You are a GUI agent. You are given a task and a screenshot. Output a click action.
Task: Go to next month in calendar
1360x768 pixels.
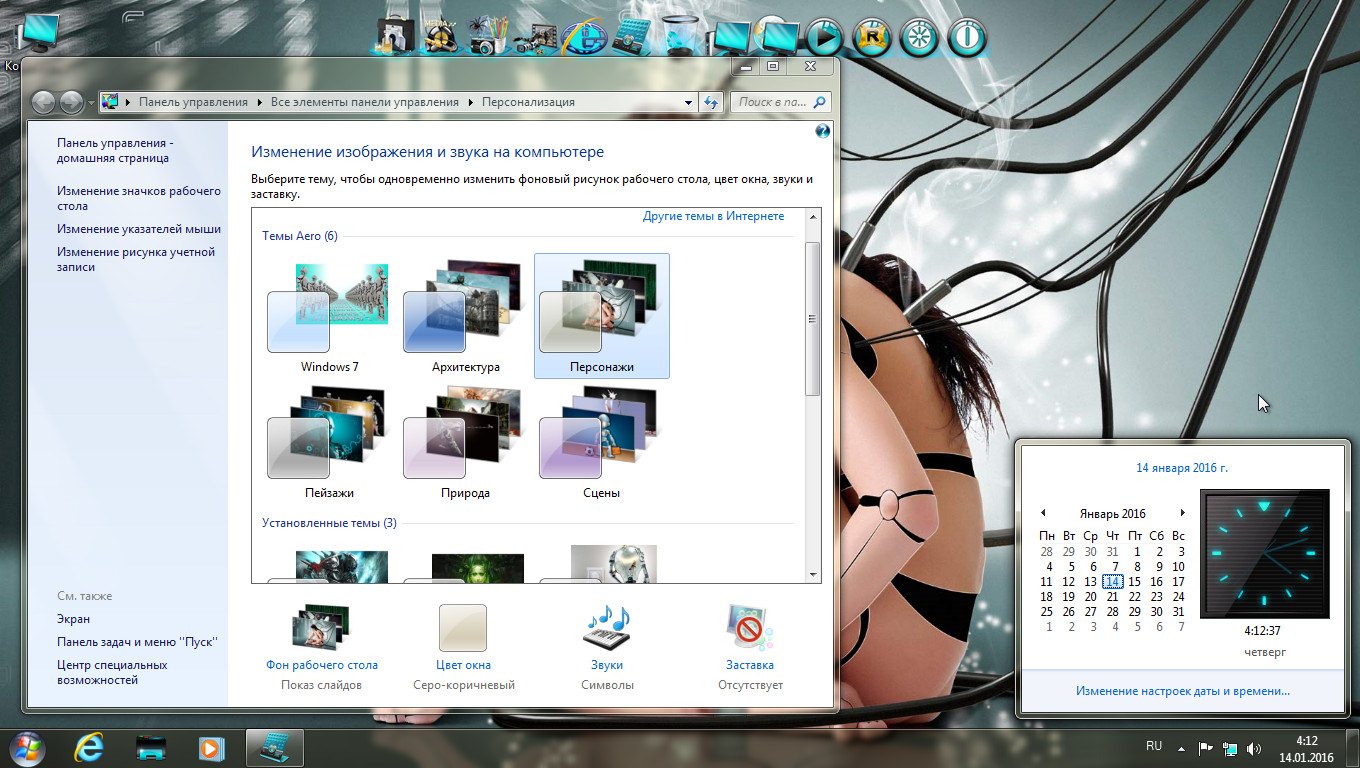[1183, 513]
